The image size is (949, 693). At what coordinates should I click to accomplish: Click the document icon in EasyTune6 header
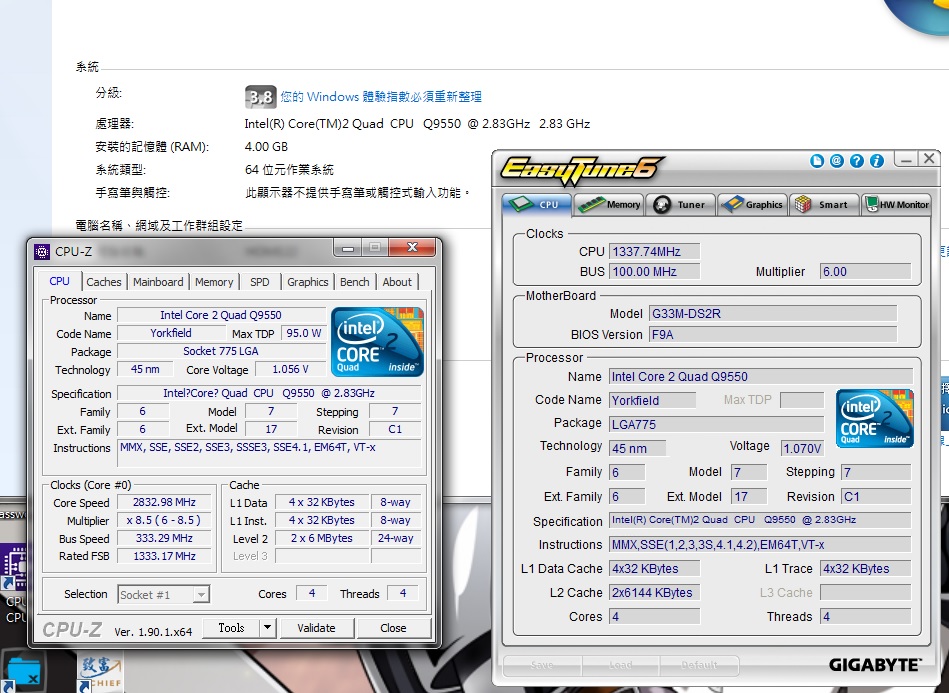[817, 161]
